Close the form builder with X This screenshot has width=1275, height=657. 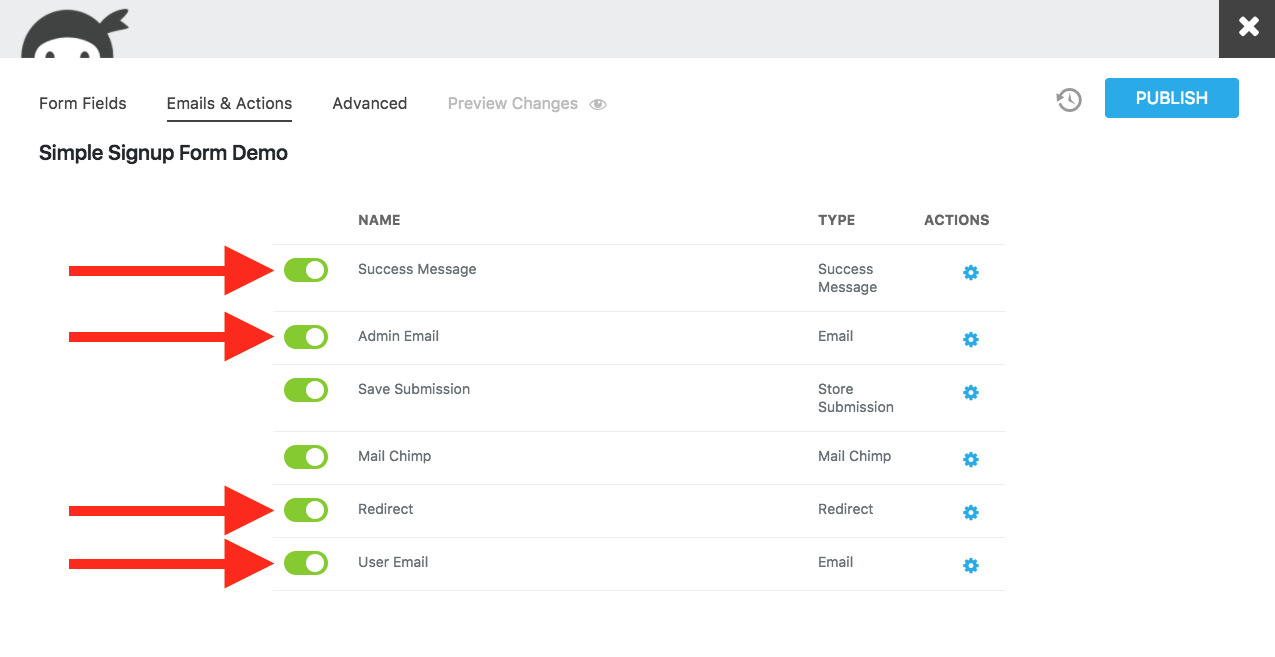pyautogui.click(x=1248, y=28)
